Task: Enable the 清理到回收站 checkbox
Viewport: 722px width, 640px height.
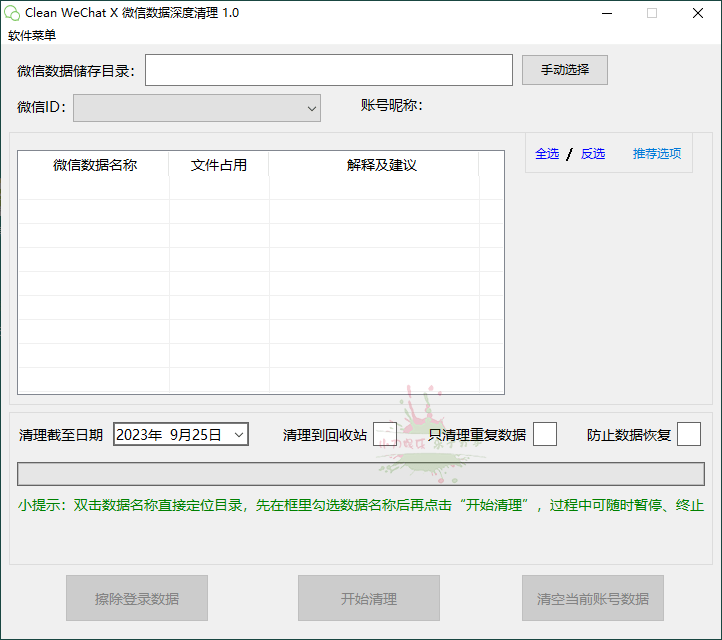Action: point(385,434)
